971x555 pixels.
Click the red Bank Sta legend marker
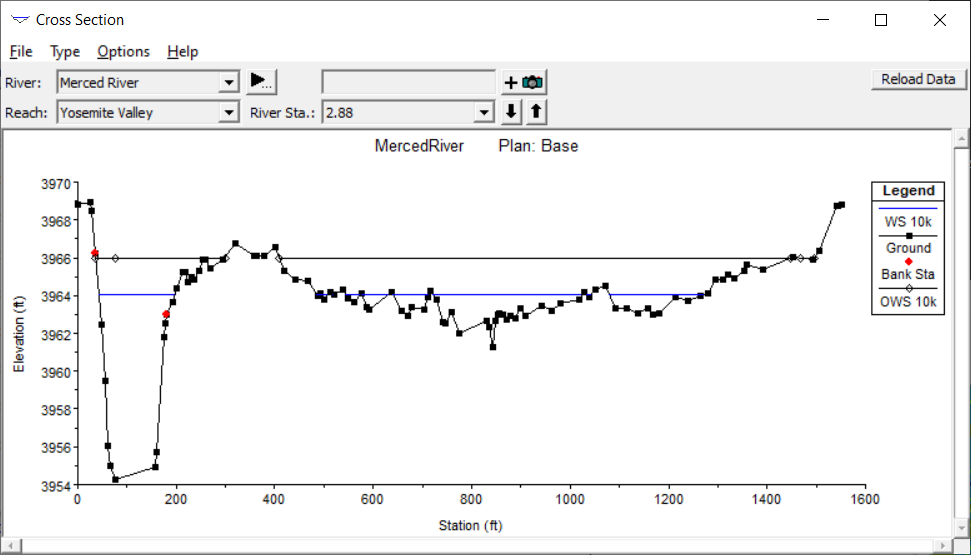pyautogui.click(x=907, y=261)
